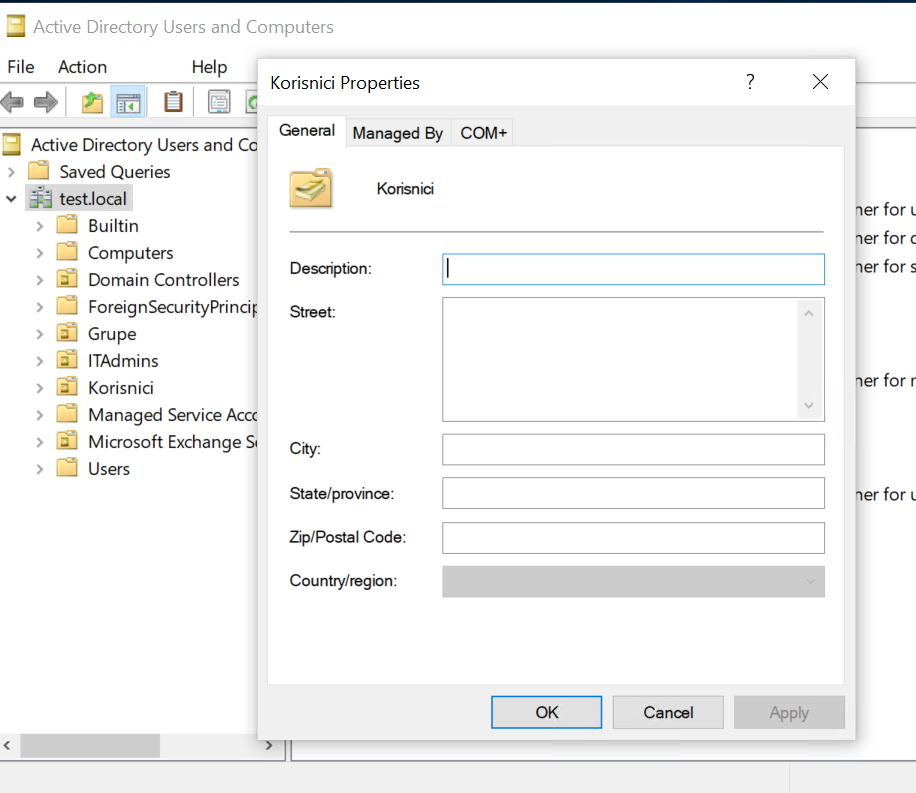
Task: Expand the Grupe OU
Action: coord(39,334)
